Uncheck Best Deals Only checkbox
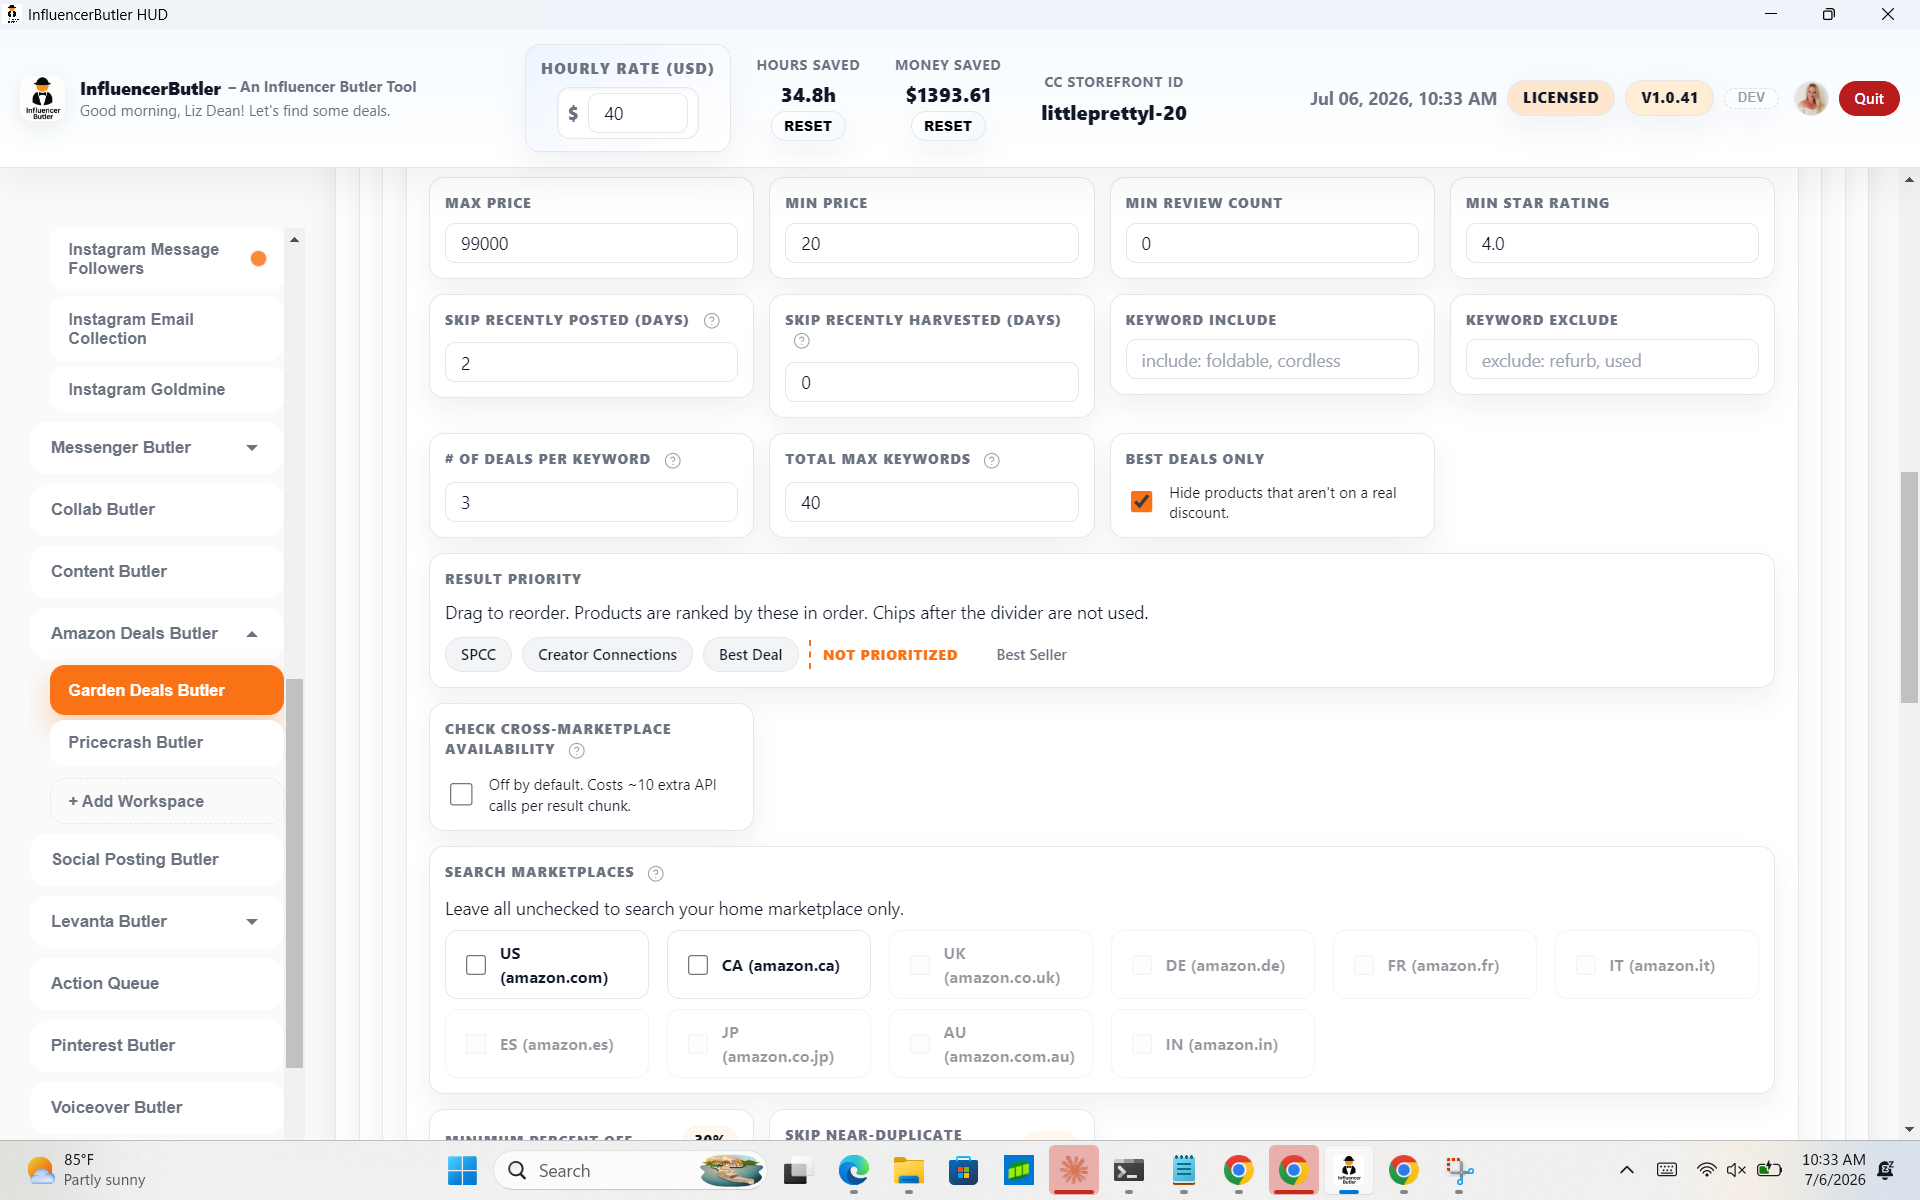The image size is (1920, 1200). click(x=1141, y=502)
